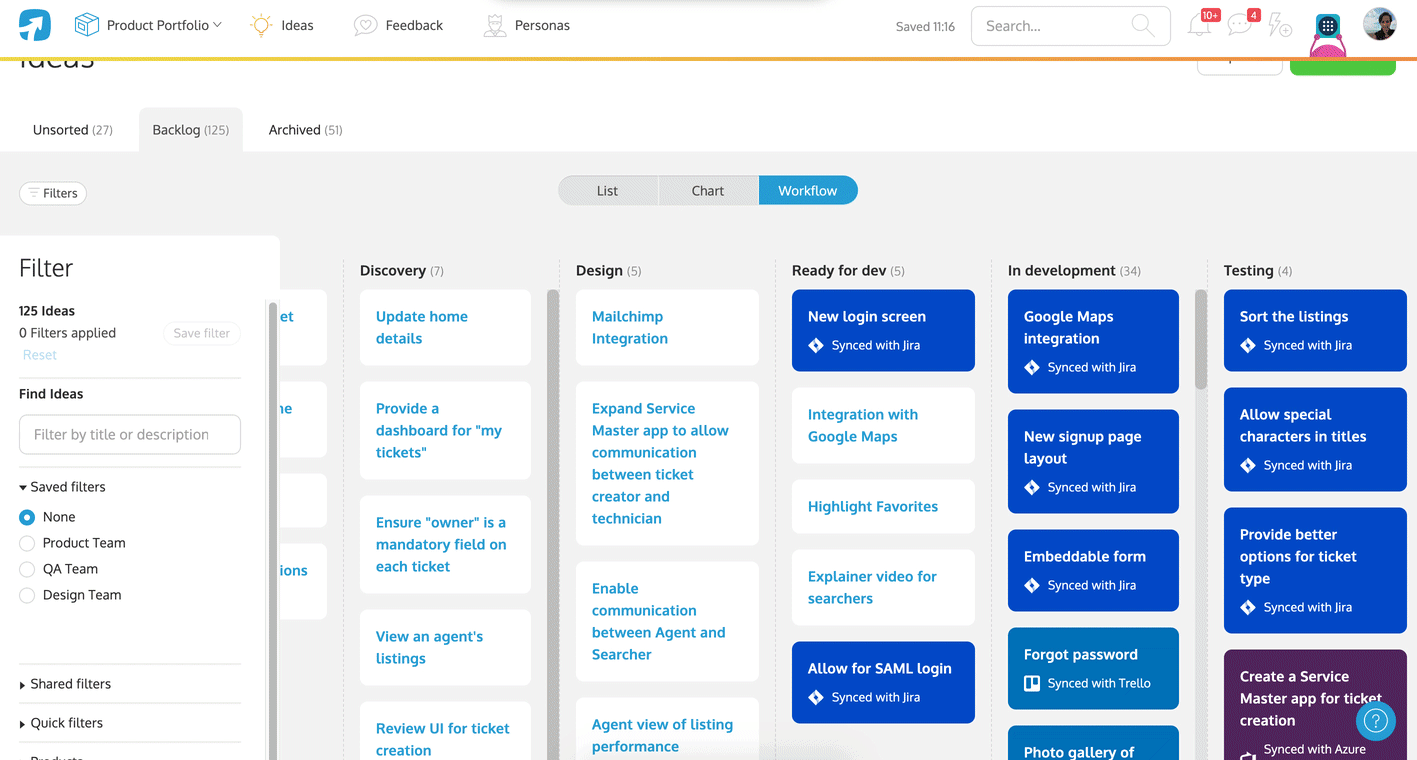1417x760 pixels.
Task: Switch to the Chart view
Action: pyautogui.click(x=708, y=190)
